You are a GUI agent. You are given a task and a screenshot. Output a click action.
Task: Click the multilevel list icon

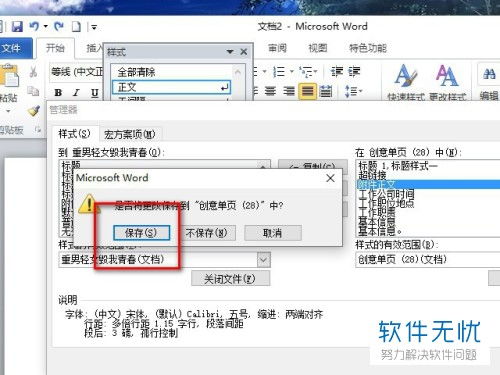(306, 71)
